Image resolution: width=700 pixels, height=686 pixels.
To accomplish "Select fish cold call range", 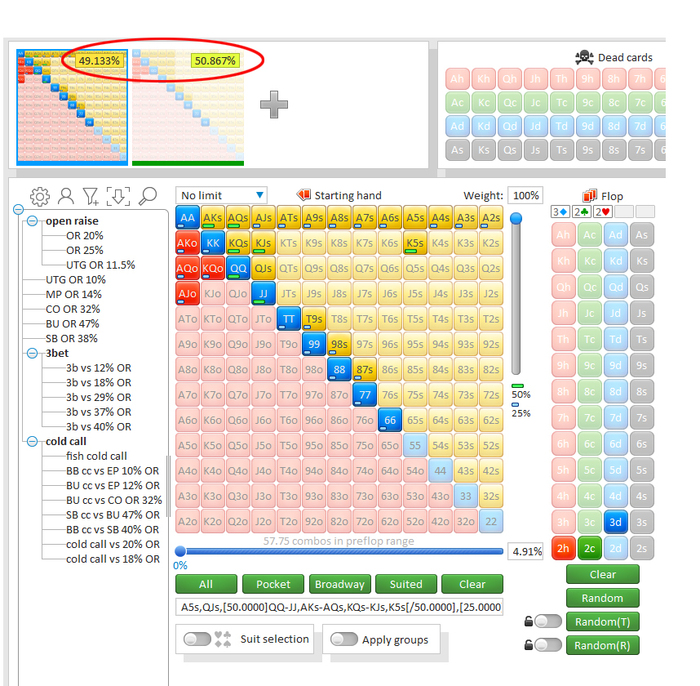I will click(x=96, y=456).
